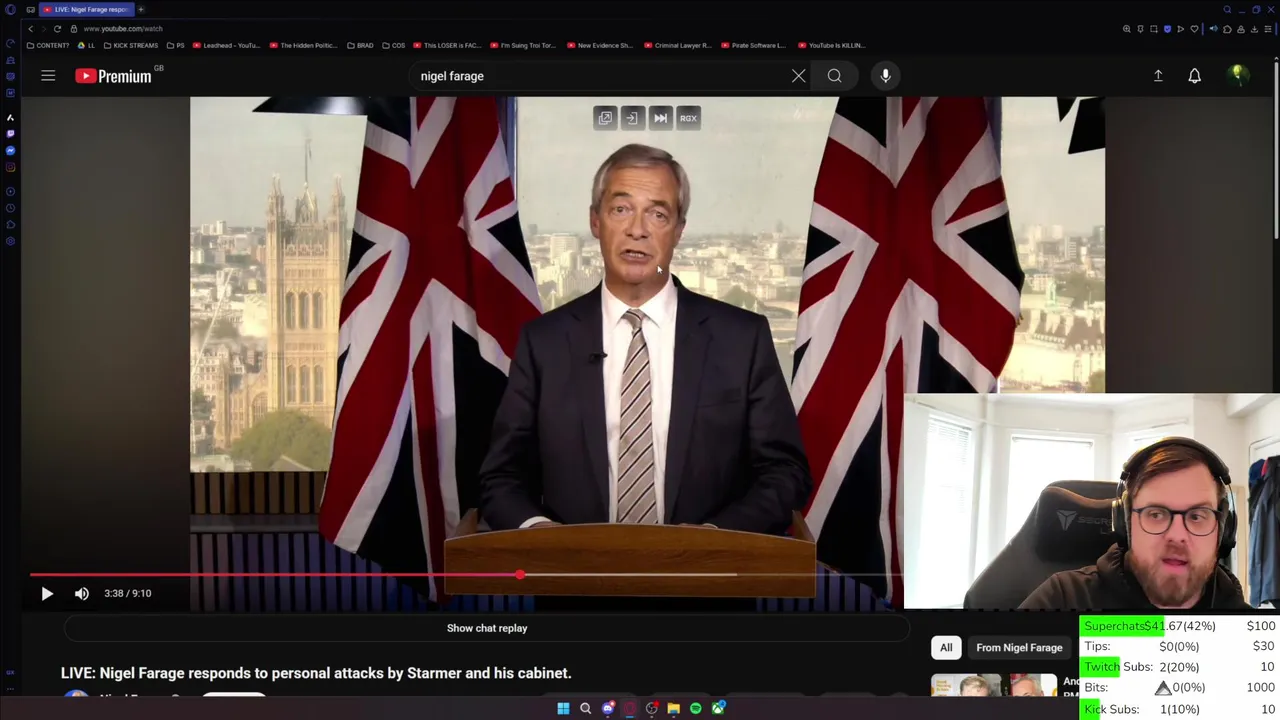Screen dimensions: 1280x720
Task: Select the All filter chip
Action: click(x=946, y=648)
